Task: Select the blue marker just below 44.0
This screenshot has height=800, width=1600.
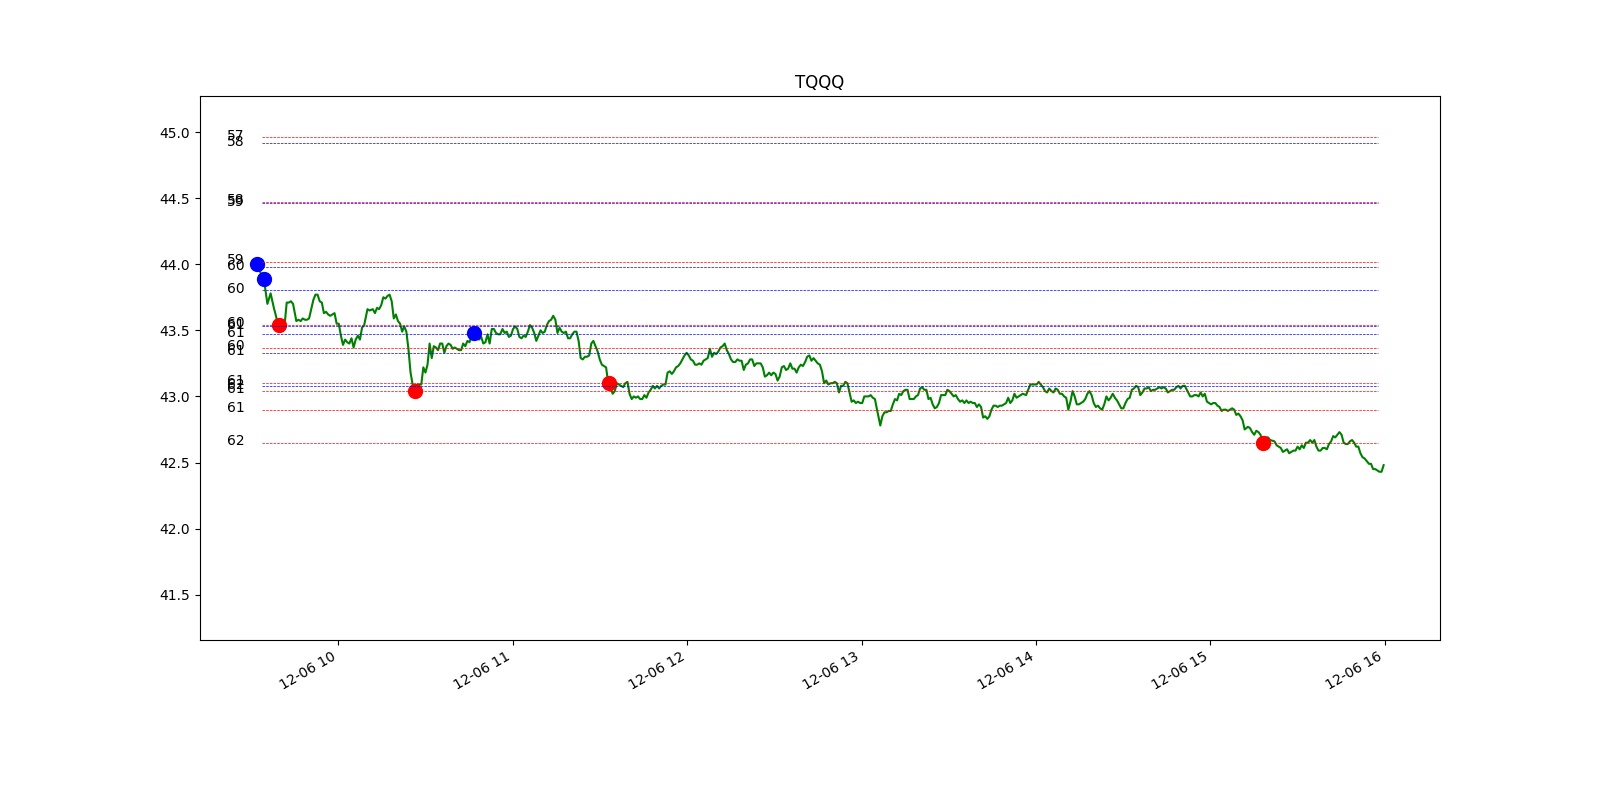Action: pos(264,279)
